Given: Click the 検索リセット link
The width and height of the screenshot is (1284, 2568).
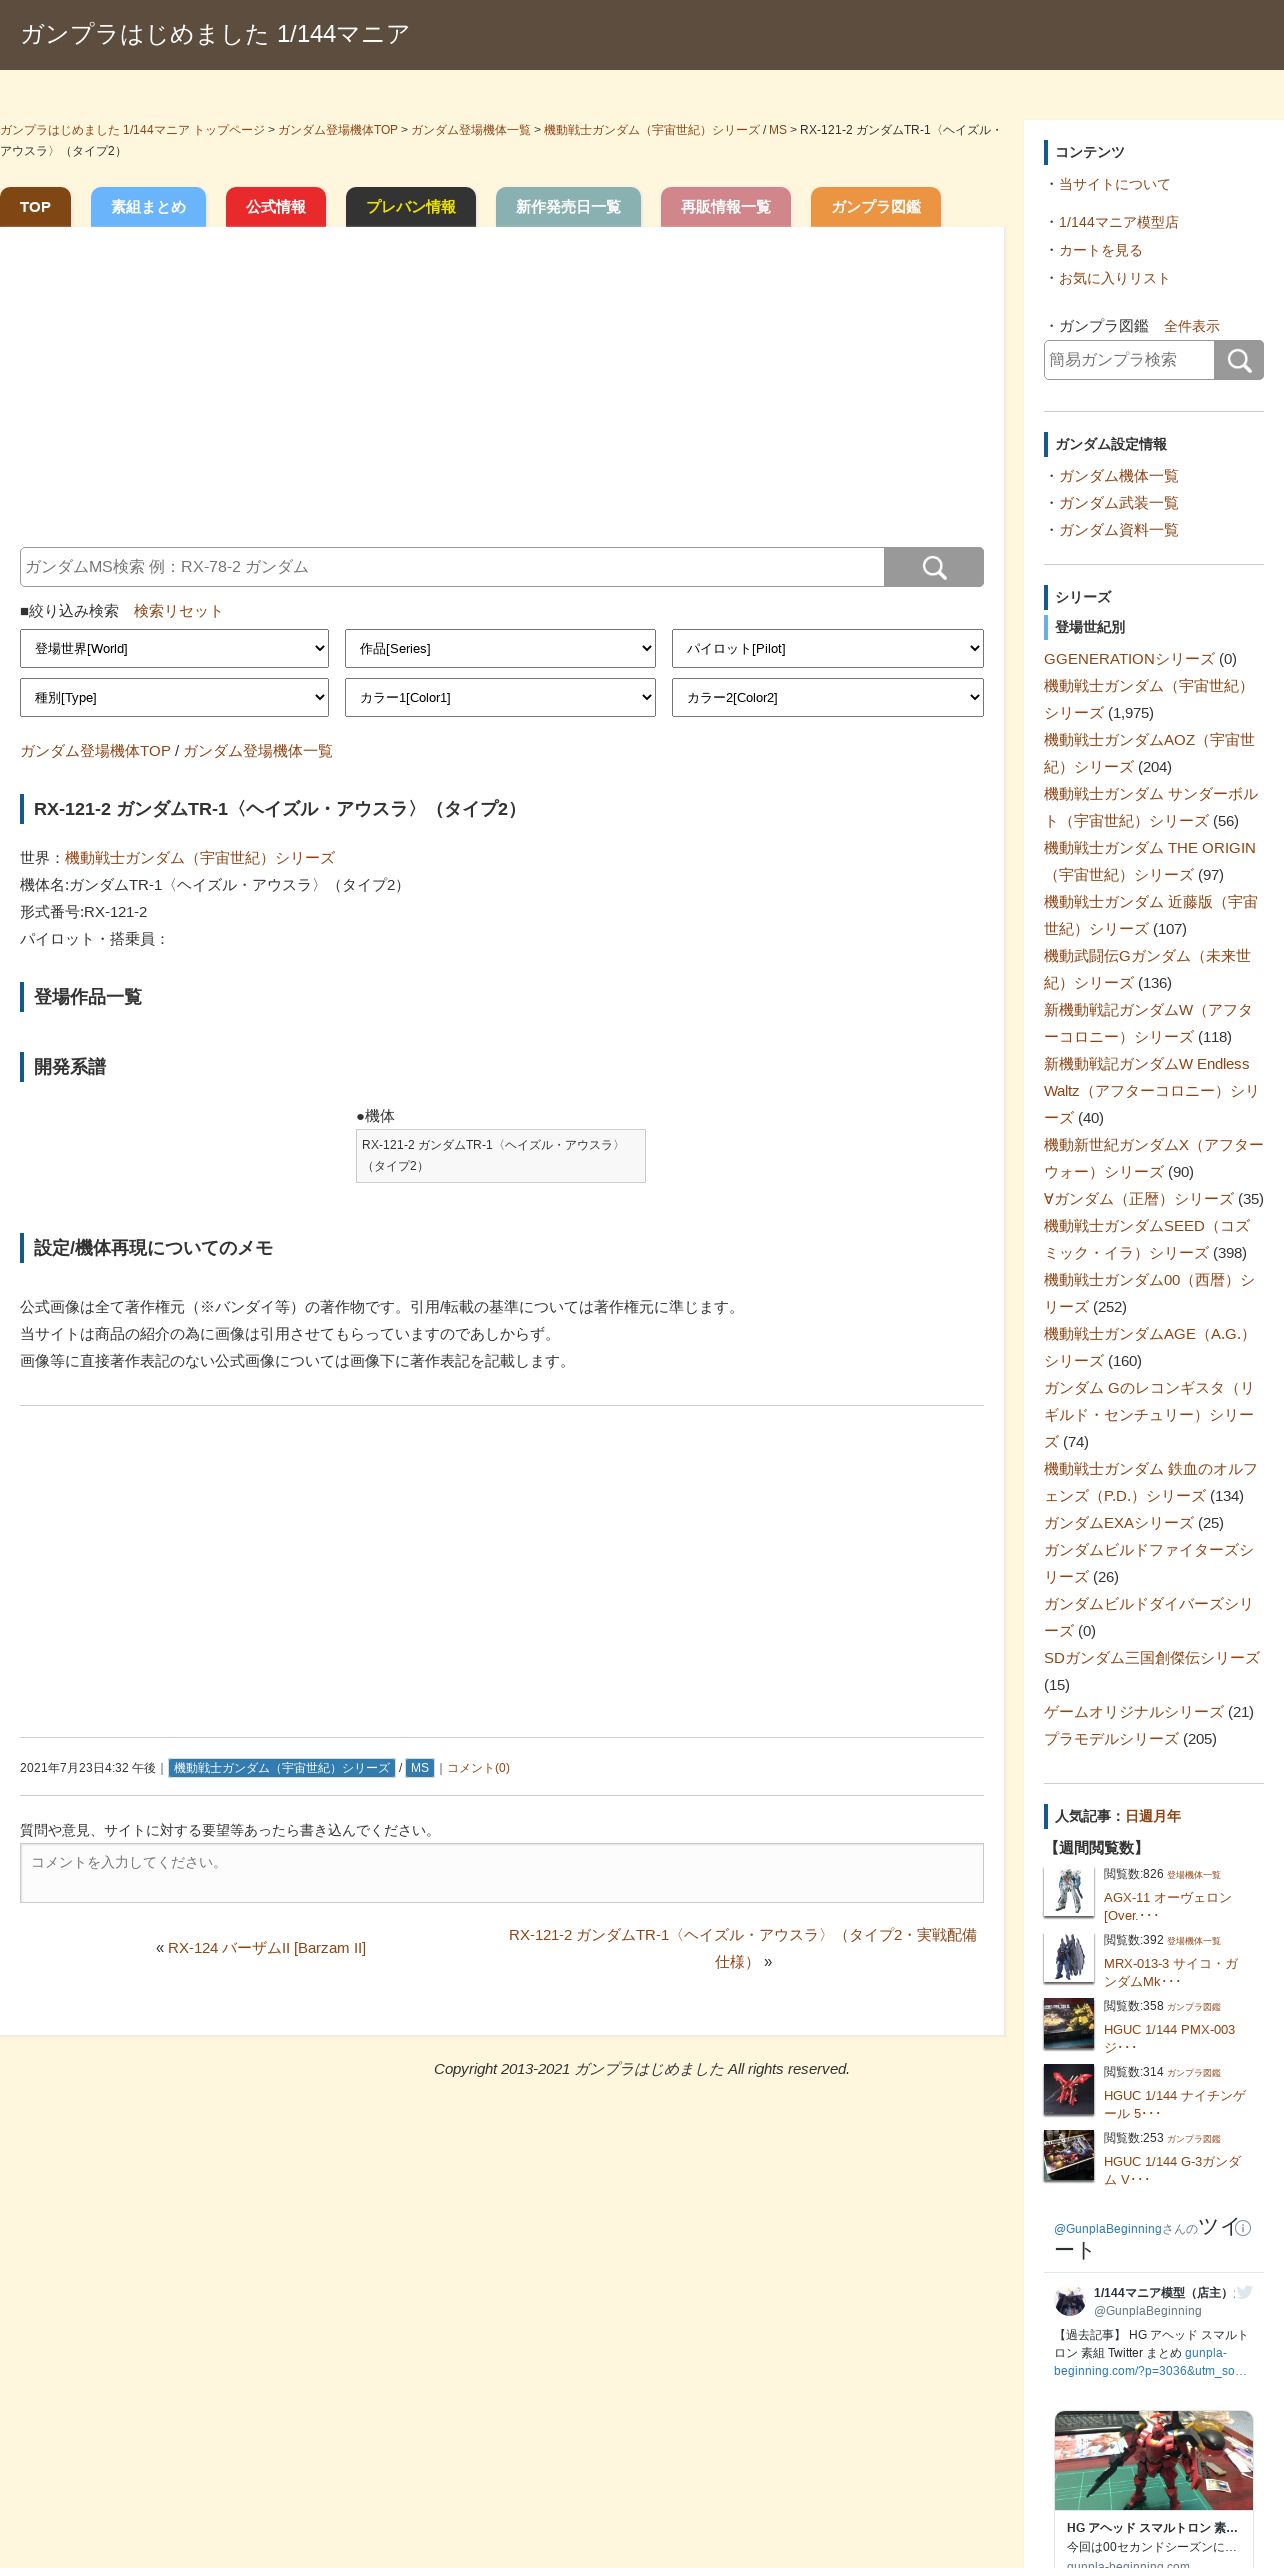Looking at the screenshot, I should (x=178, y=611).
